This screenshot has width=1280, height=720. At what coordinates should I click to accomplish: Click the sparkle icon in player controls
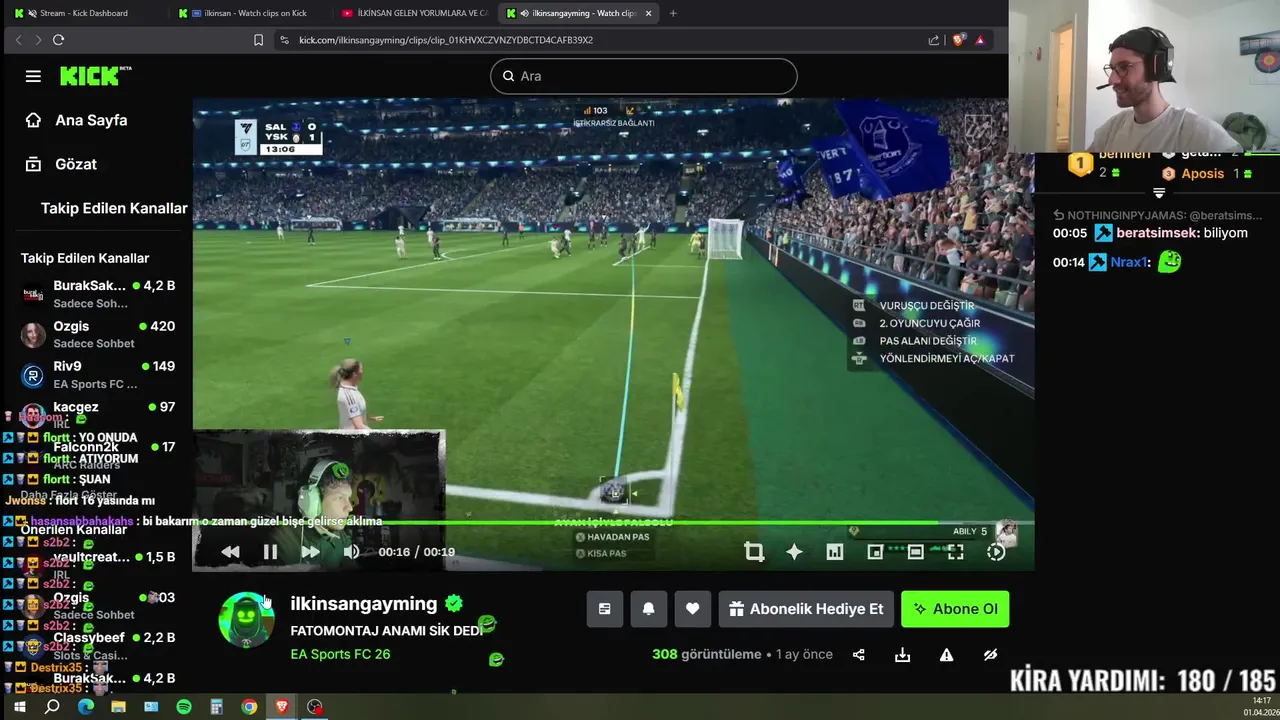pyautogui.click(x=794, y=552)
